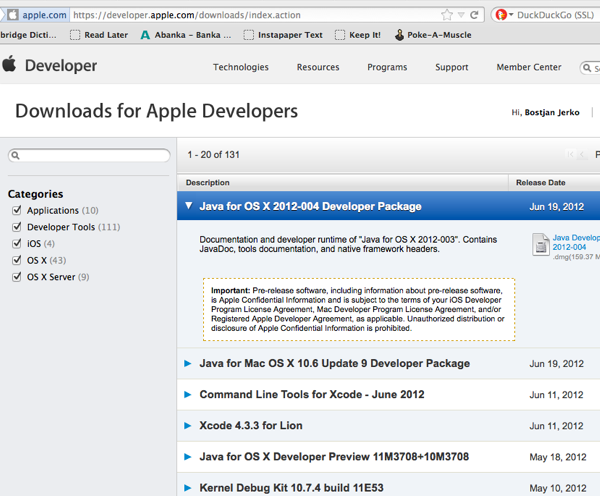Open the bridge Dicti... bookmark
This screenshot has height=496, width=600.
(x=28, y=35)
